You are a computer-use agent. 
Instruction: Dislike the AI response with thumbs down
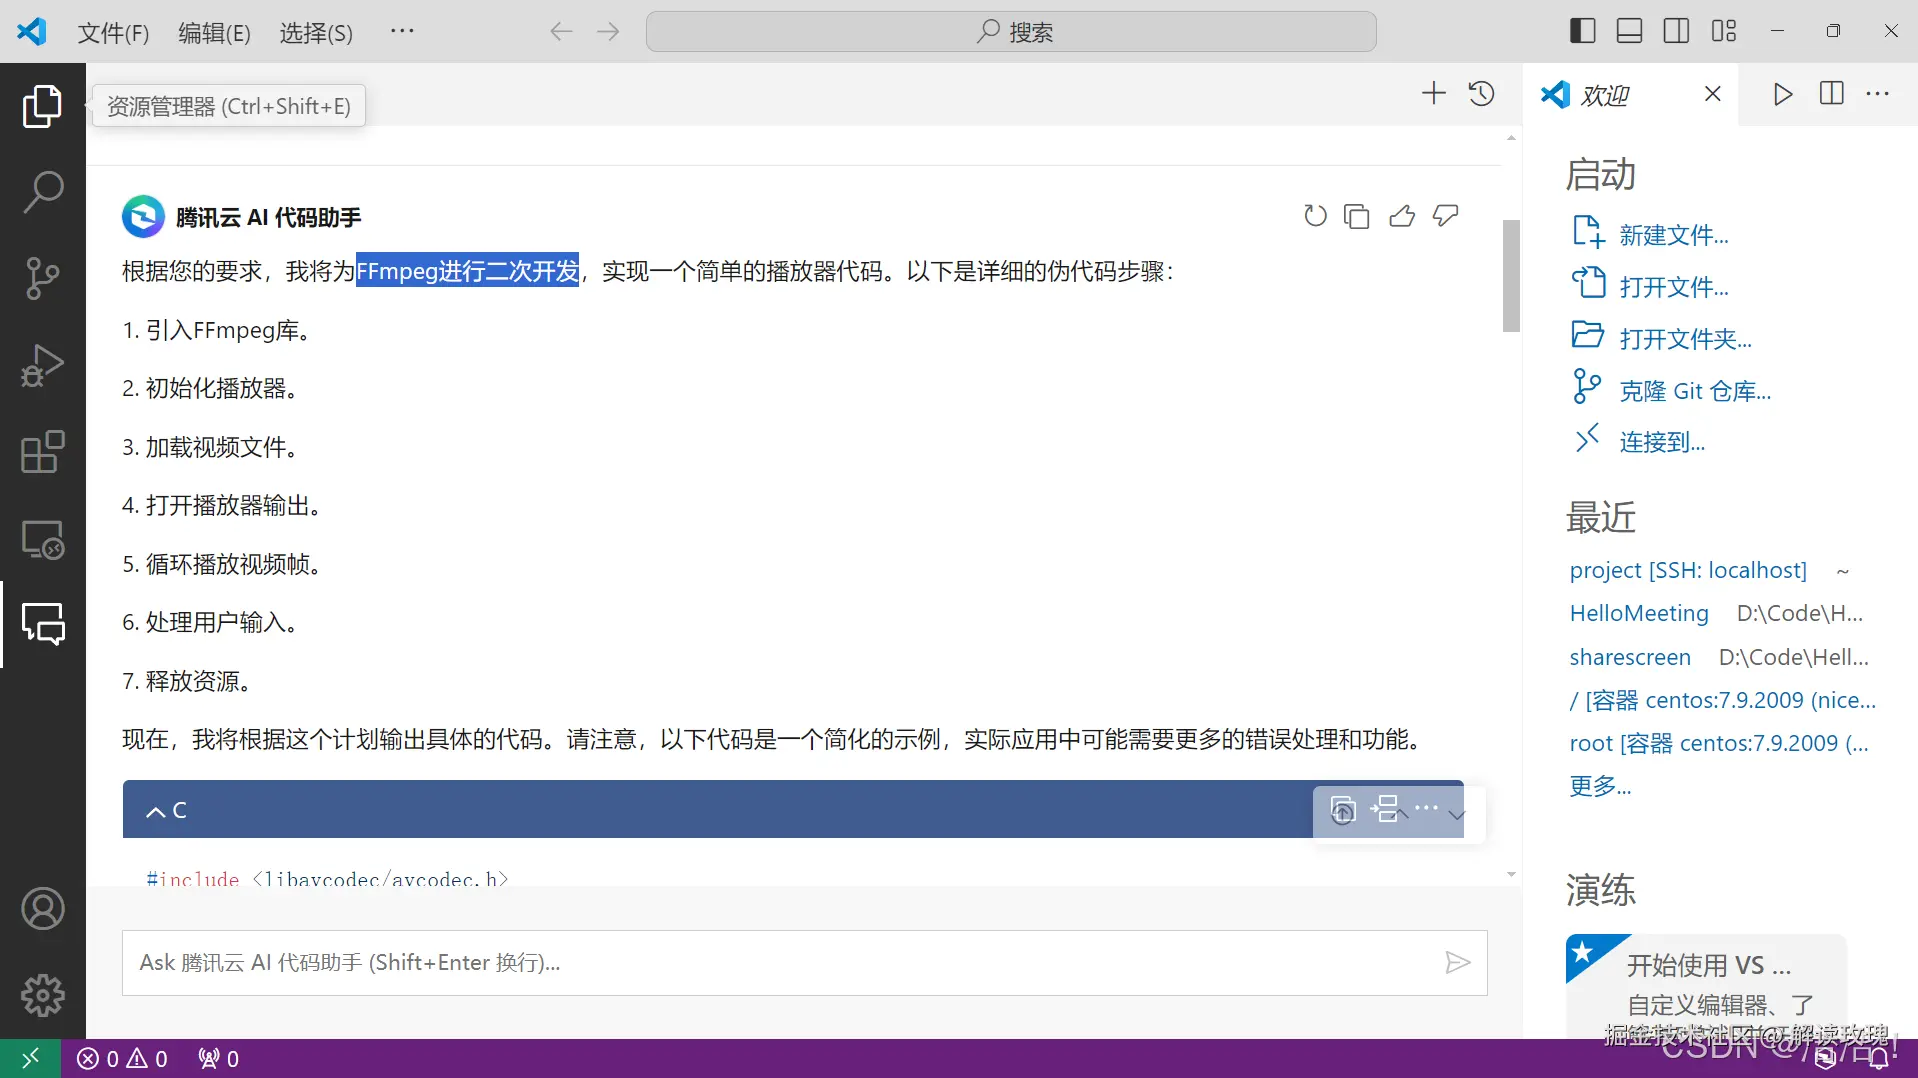point(1446,216)
